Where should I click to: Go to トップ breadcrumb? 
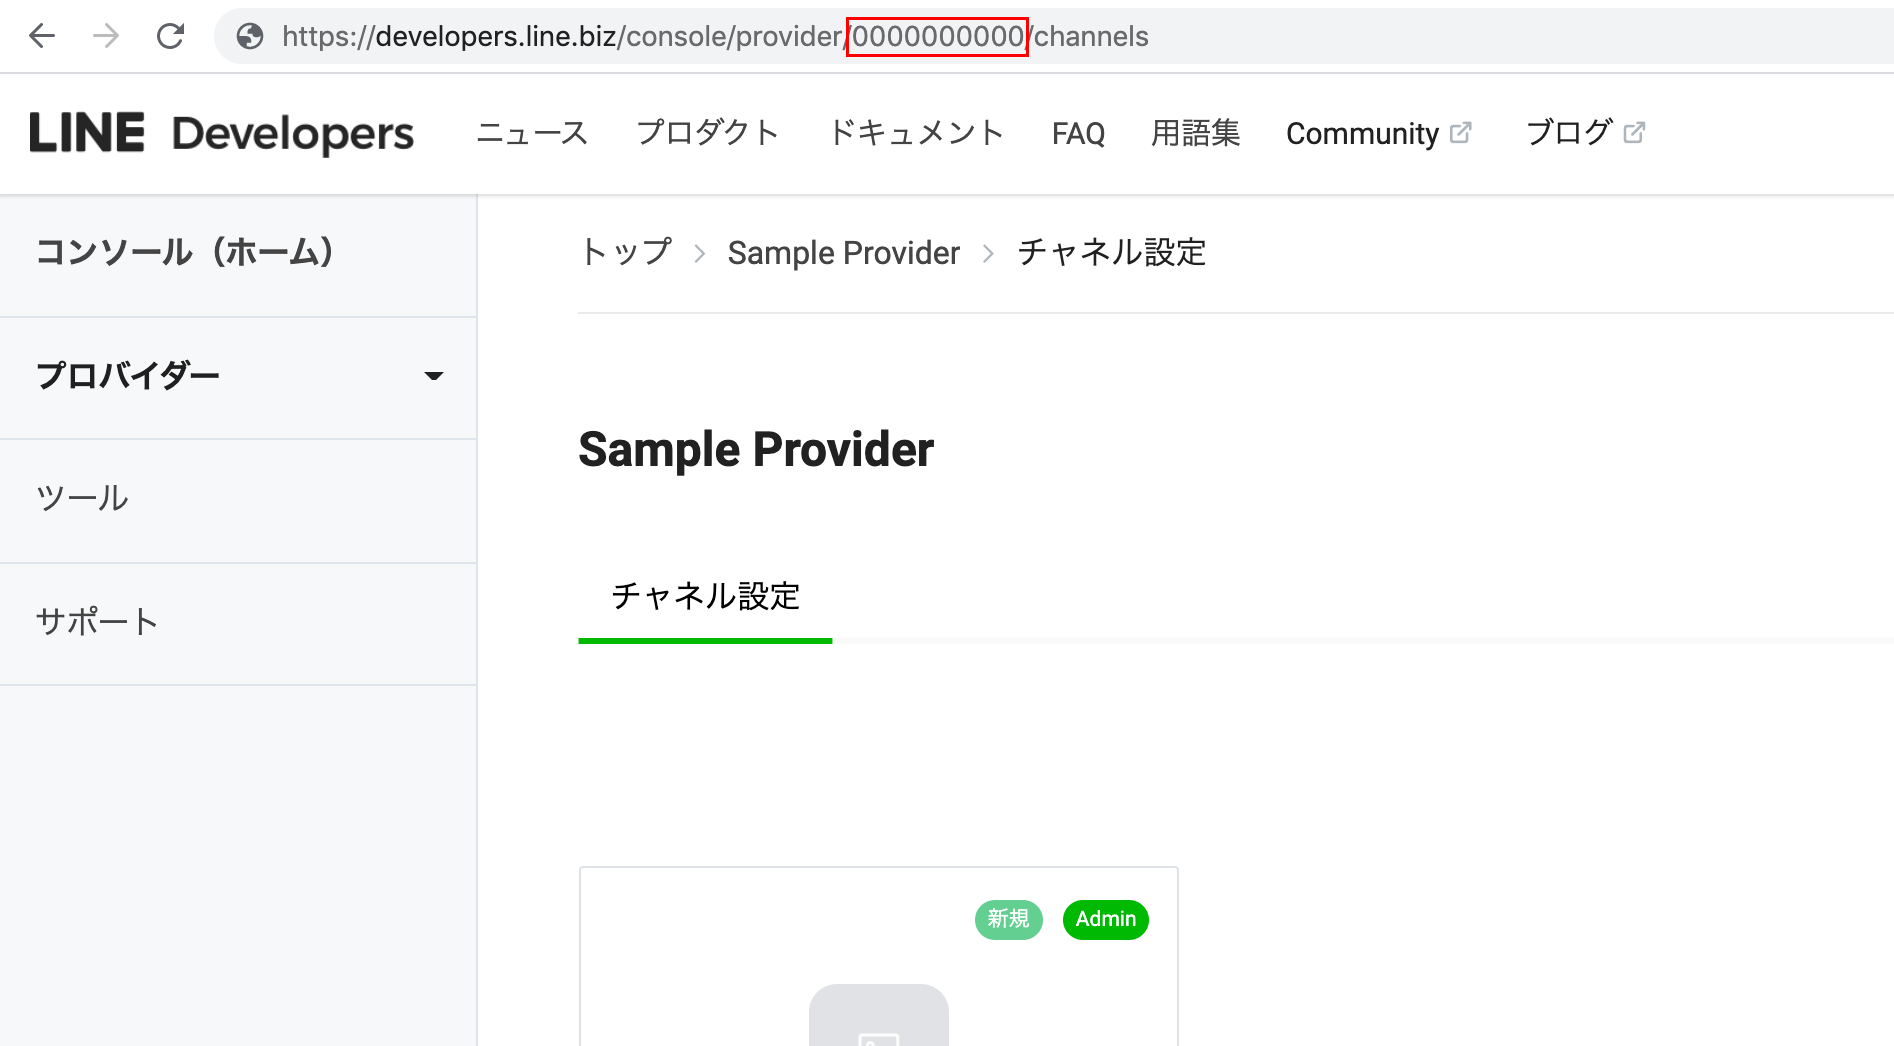(x=626, y=252)
